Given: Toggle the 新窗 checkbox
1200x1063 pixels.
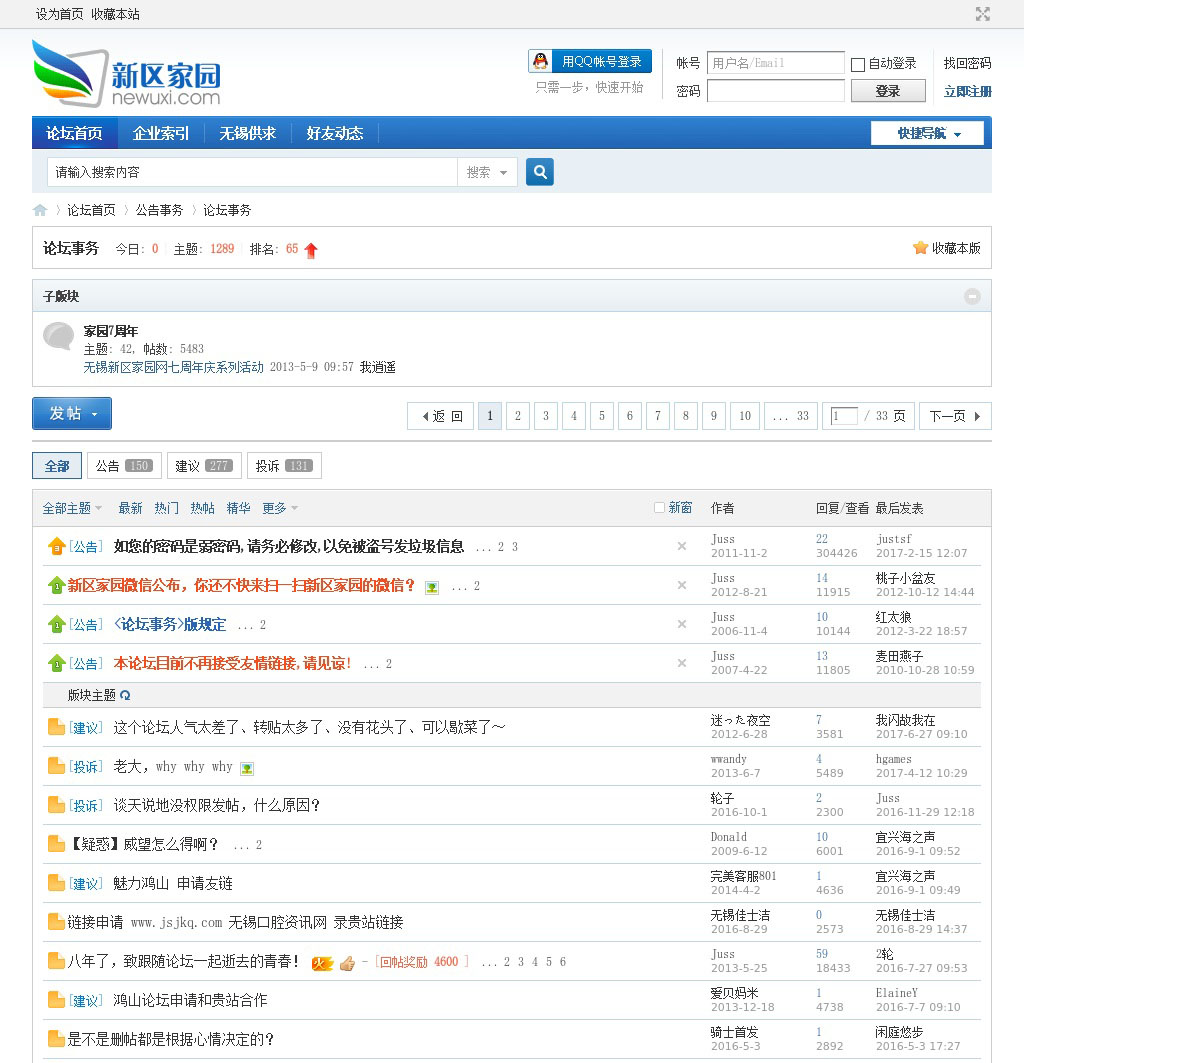Looking at the screenshot, I should [x=659, y=508].
